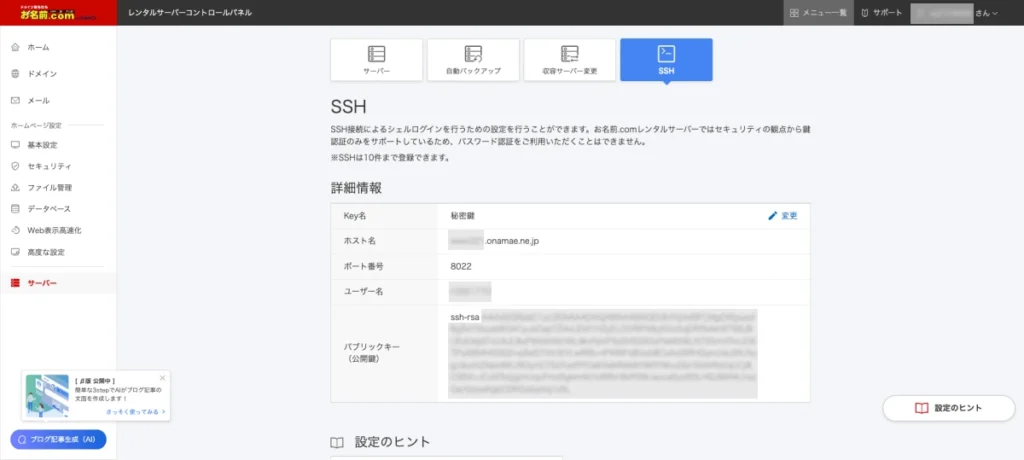Image resolution: width=1024 pixels, height=460 pixels.
Task: Open ドメイン in the sidebar
Action: click(x=41, y=73)
